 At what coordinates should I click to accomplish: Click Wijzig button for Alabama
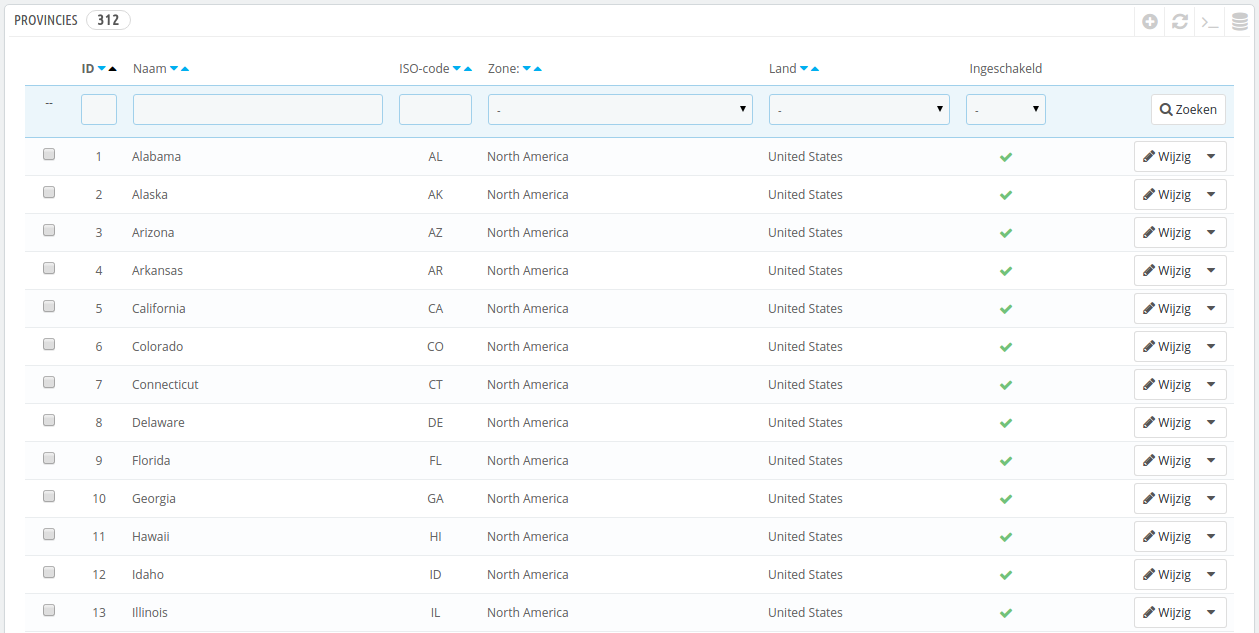[x=1166, y=157]
